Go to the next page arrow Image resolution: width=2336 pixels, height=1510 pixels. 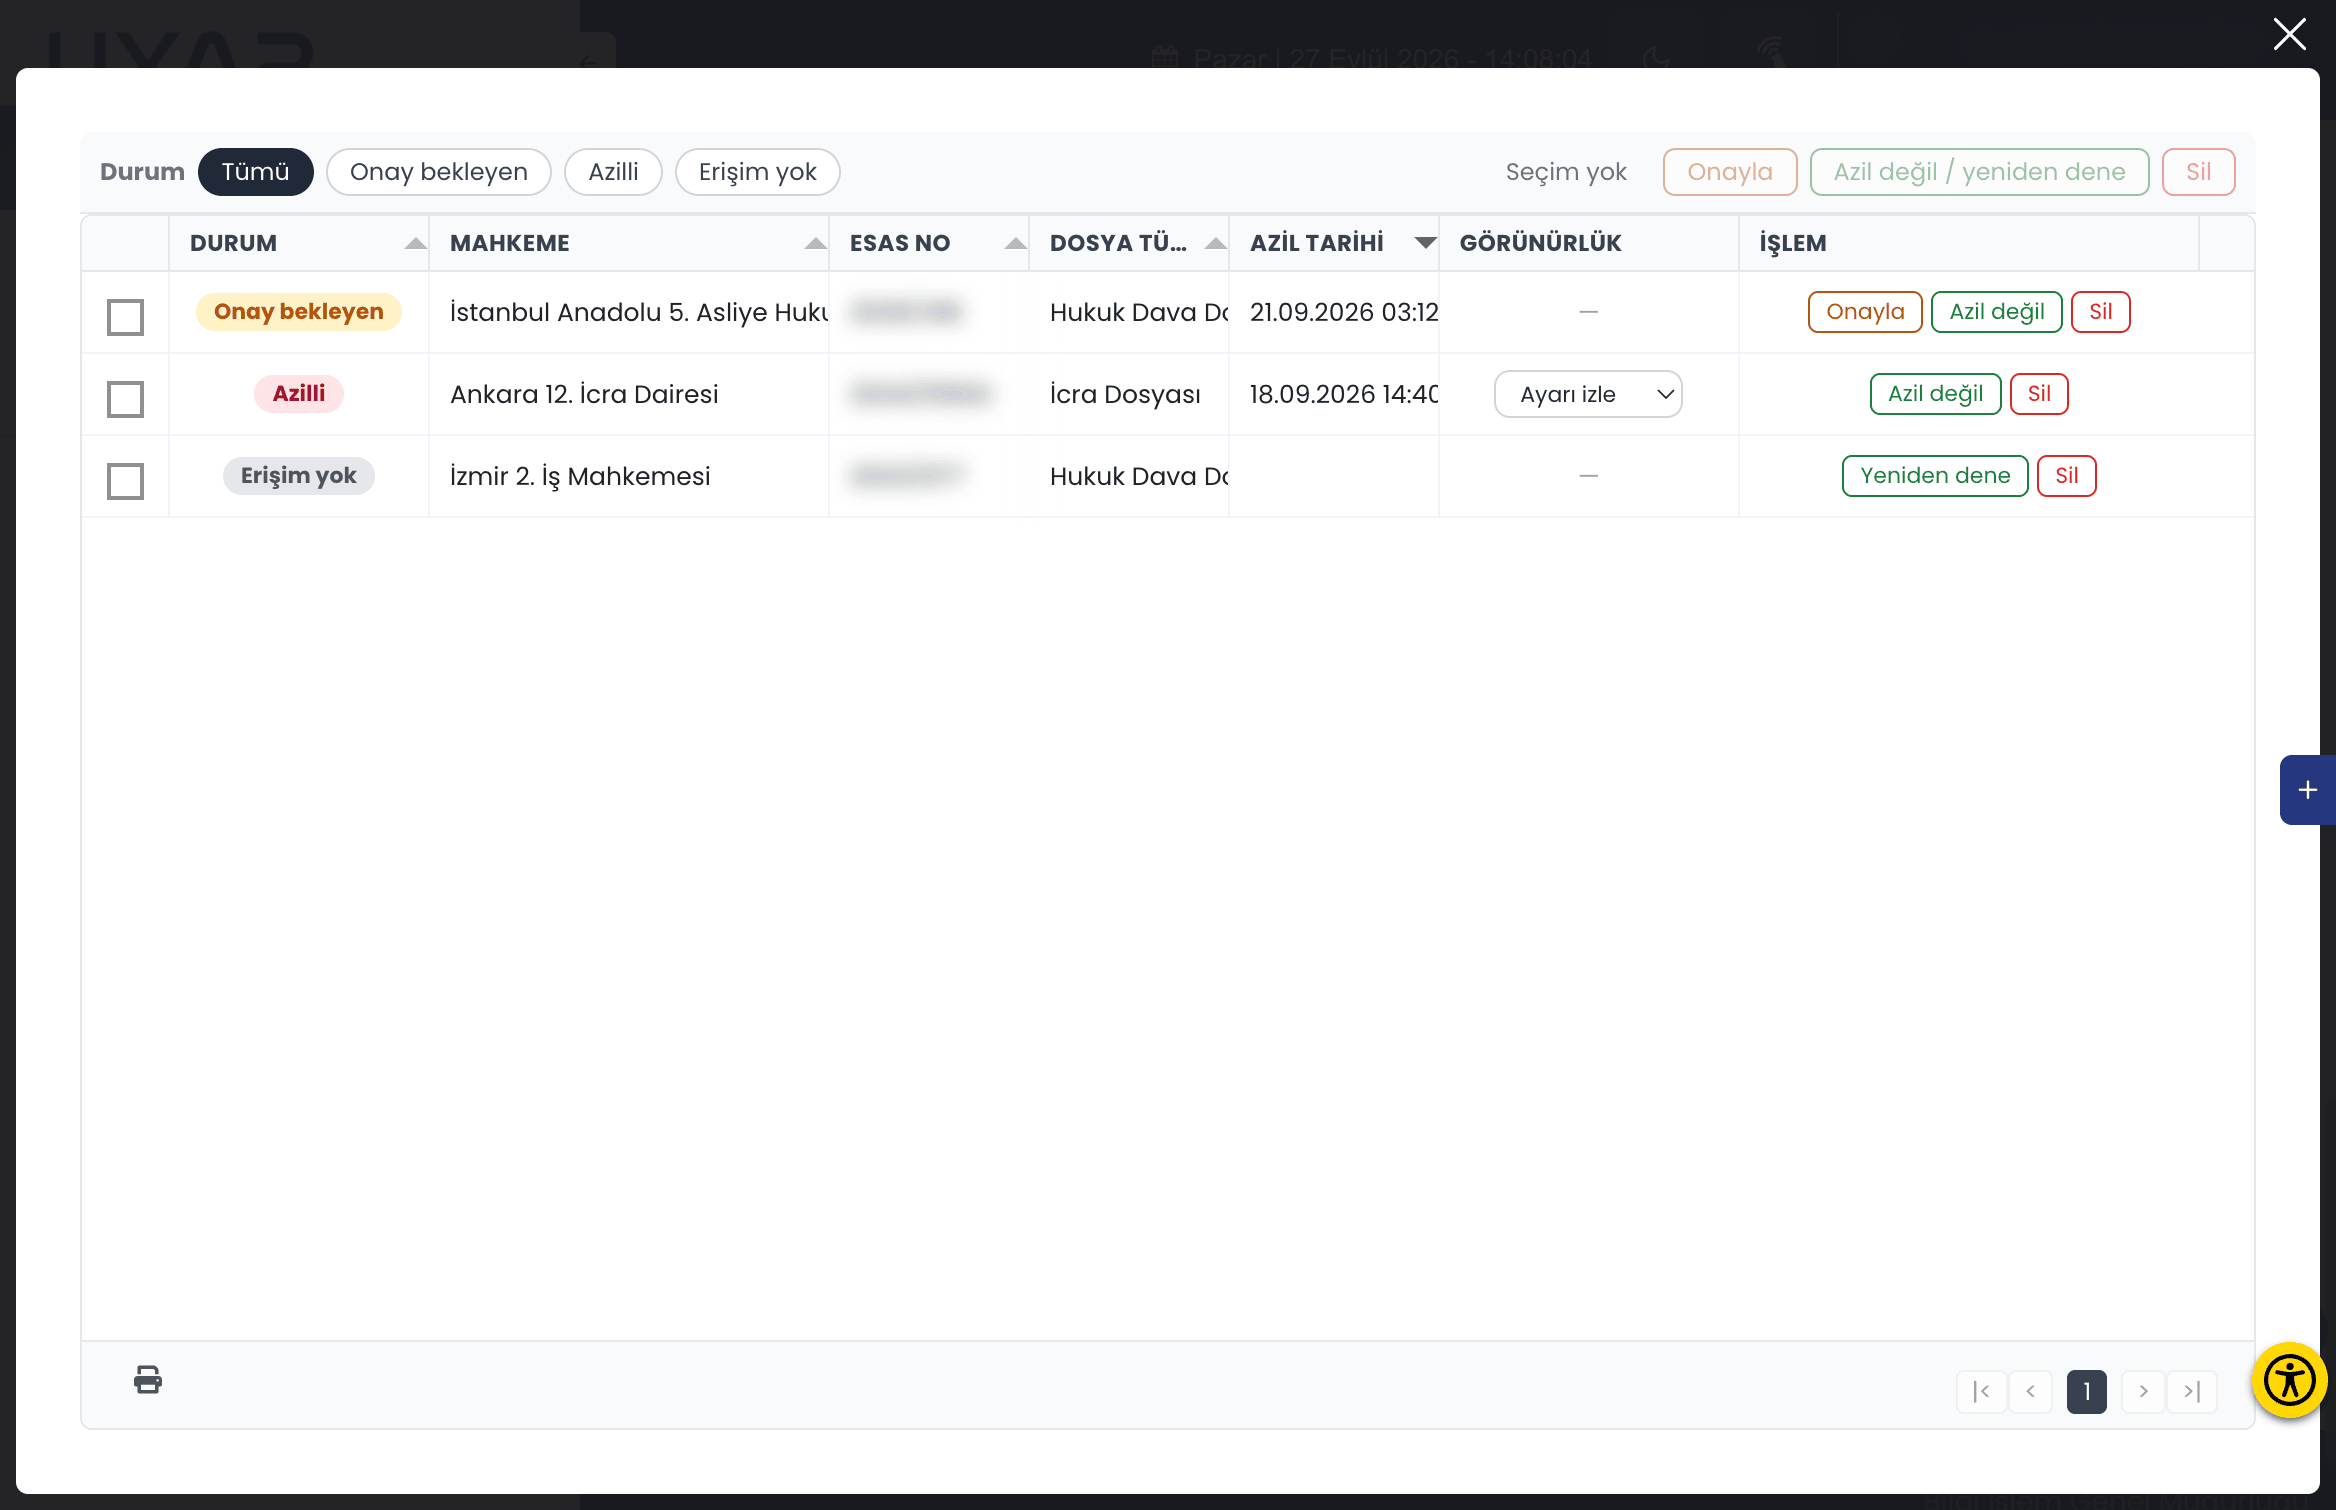pyautogui.click(x=2143, y=1391)
